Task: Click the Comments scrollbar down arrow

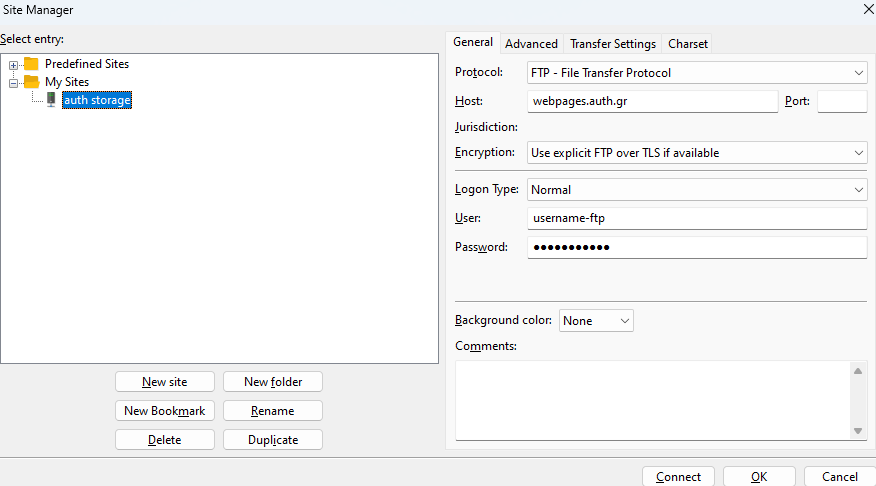Action: (858, 430)
